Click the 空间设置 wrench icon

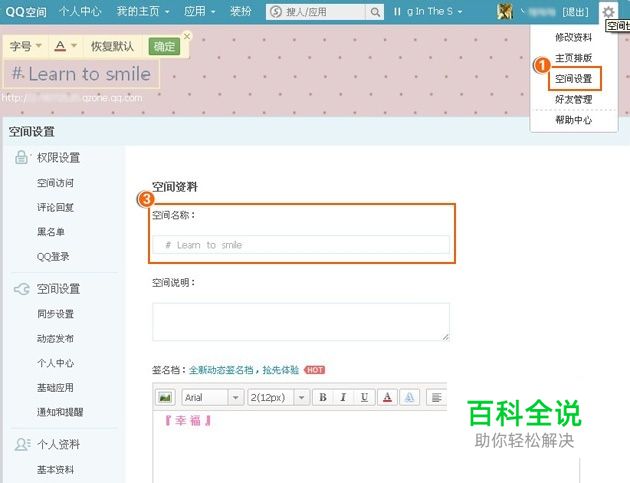(x=22, y=289)
